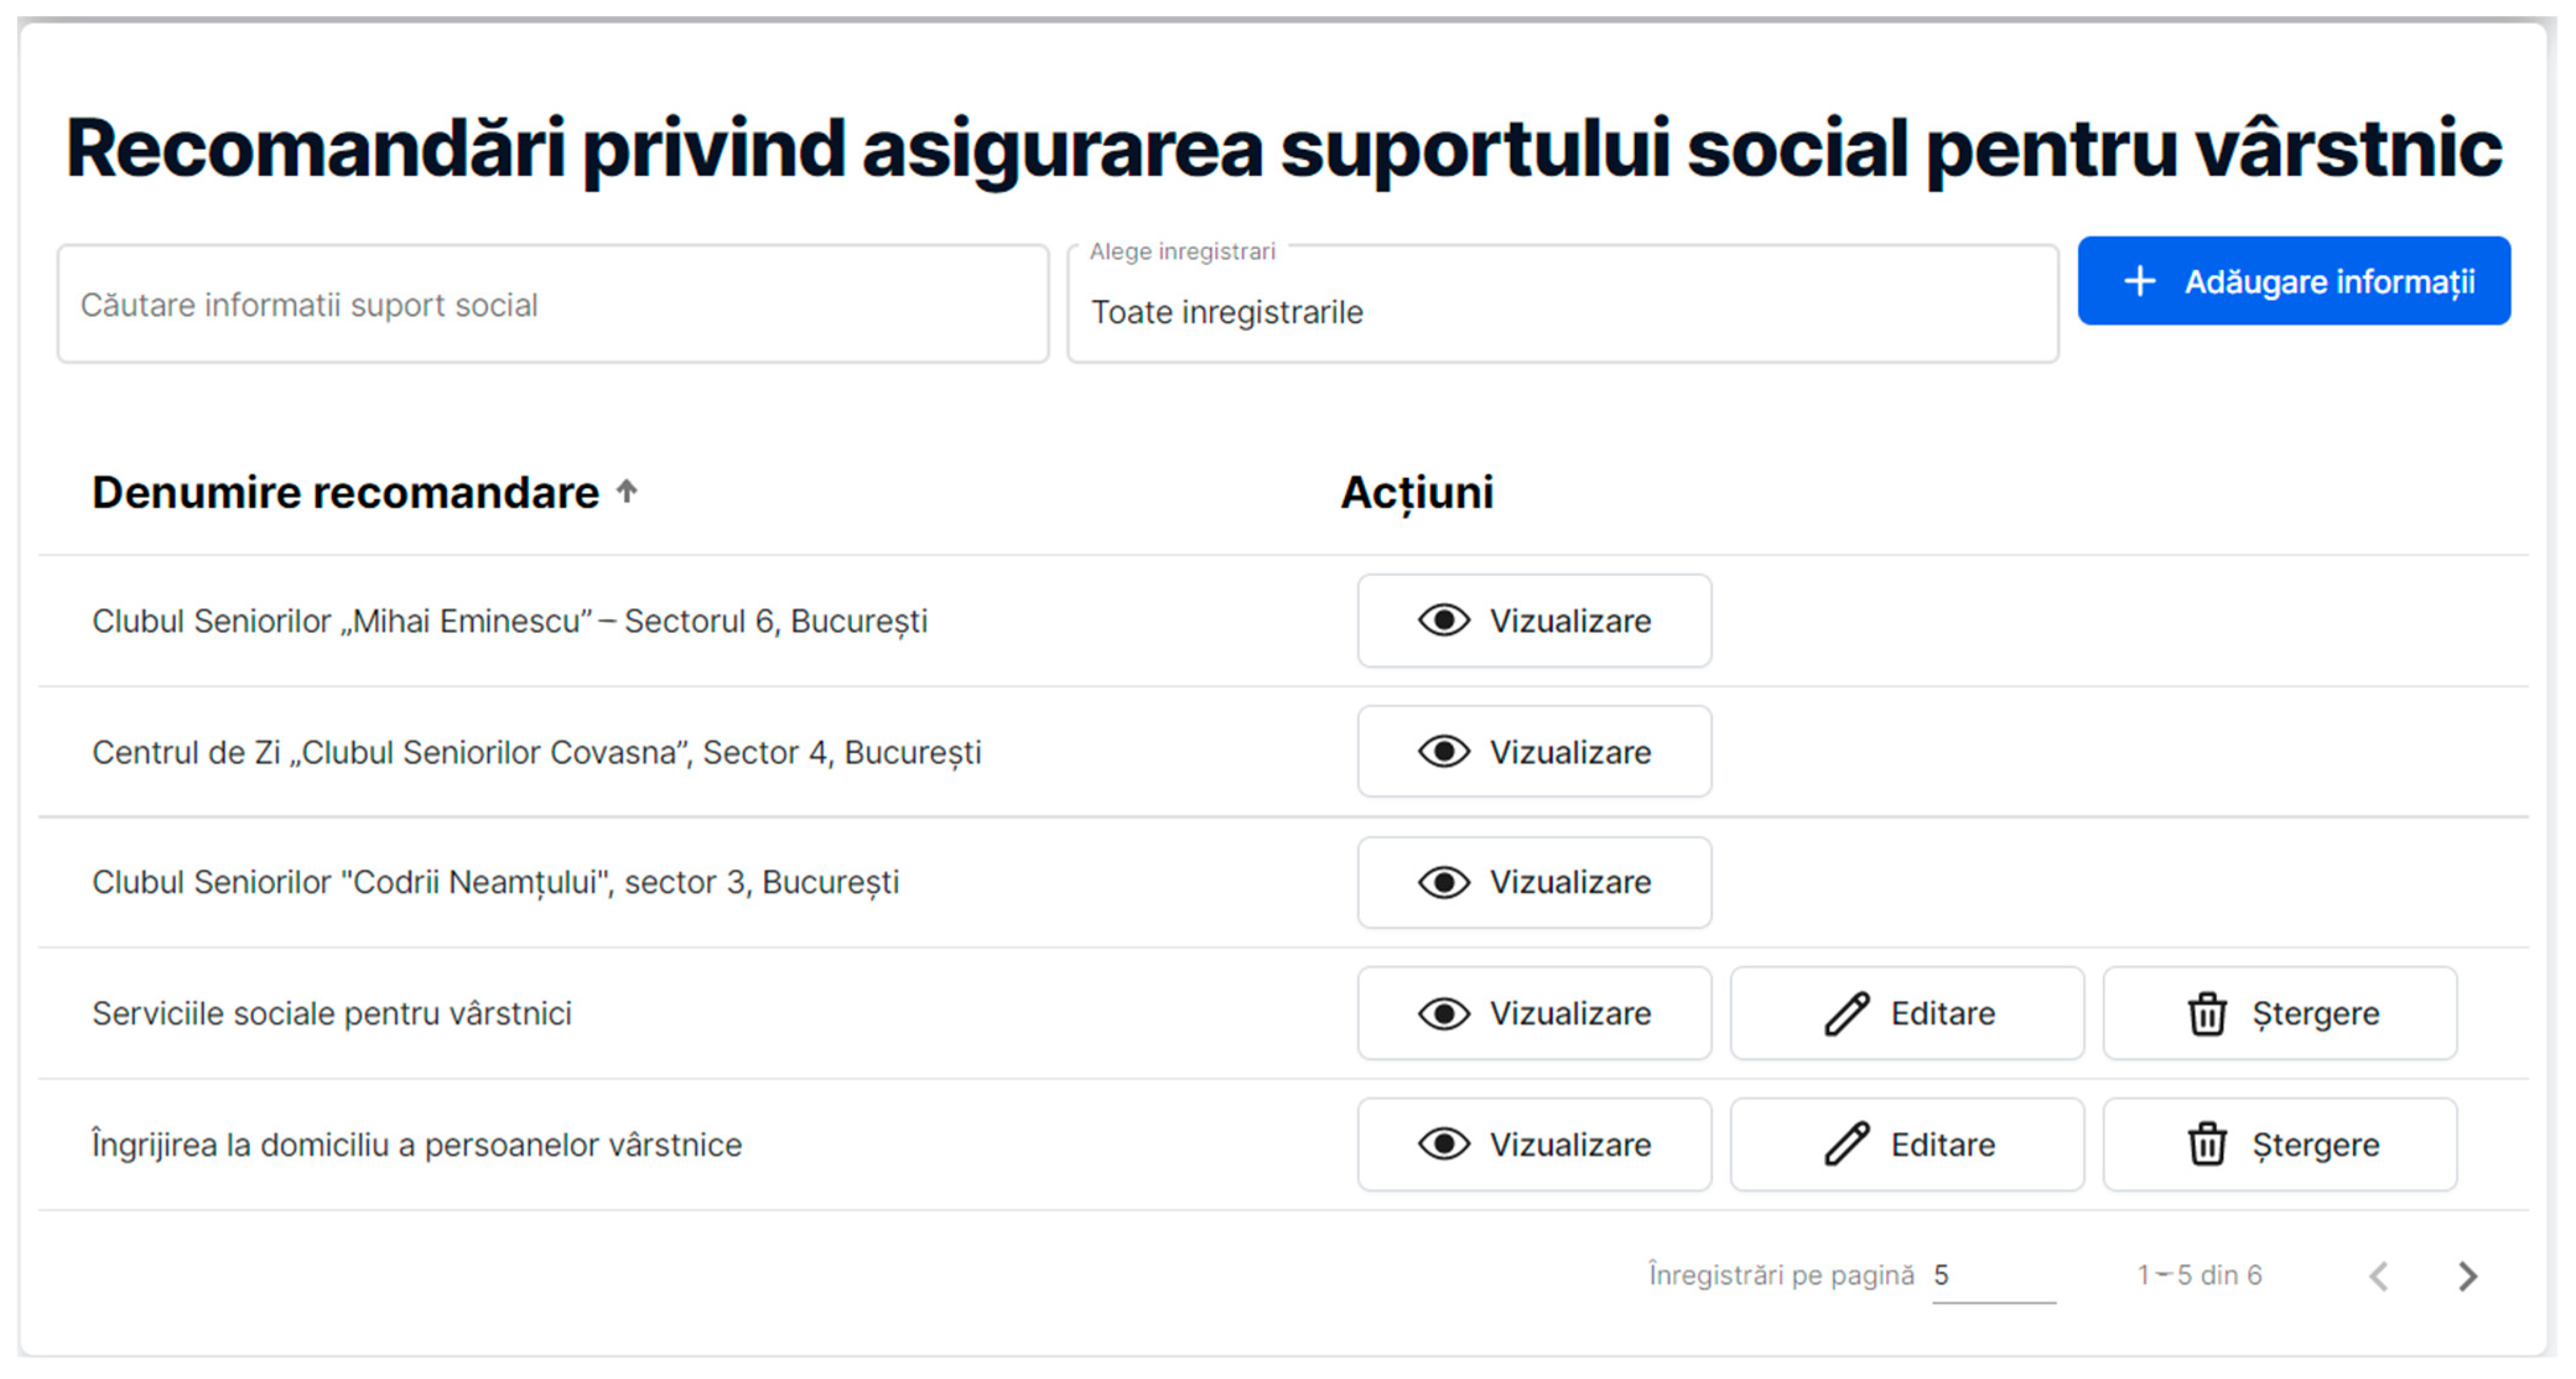
Task: Click the trash icon for Îngrijirea la domiciliu row
Action: pyautogui.click(x=2207, y=1144)
